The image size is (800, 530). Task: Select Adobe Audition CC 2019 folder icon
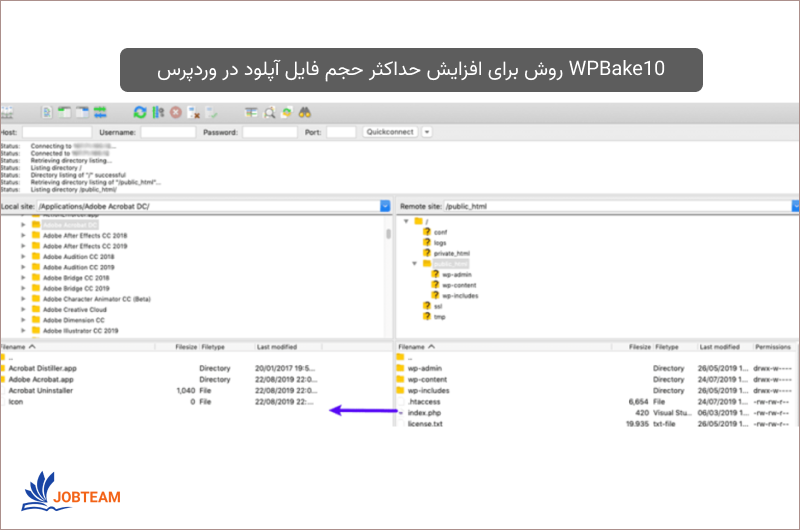(x=36, y=267)
